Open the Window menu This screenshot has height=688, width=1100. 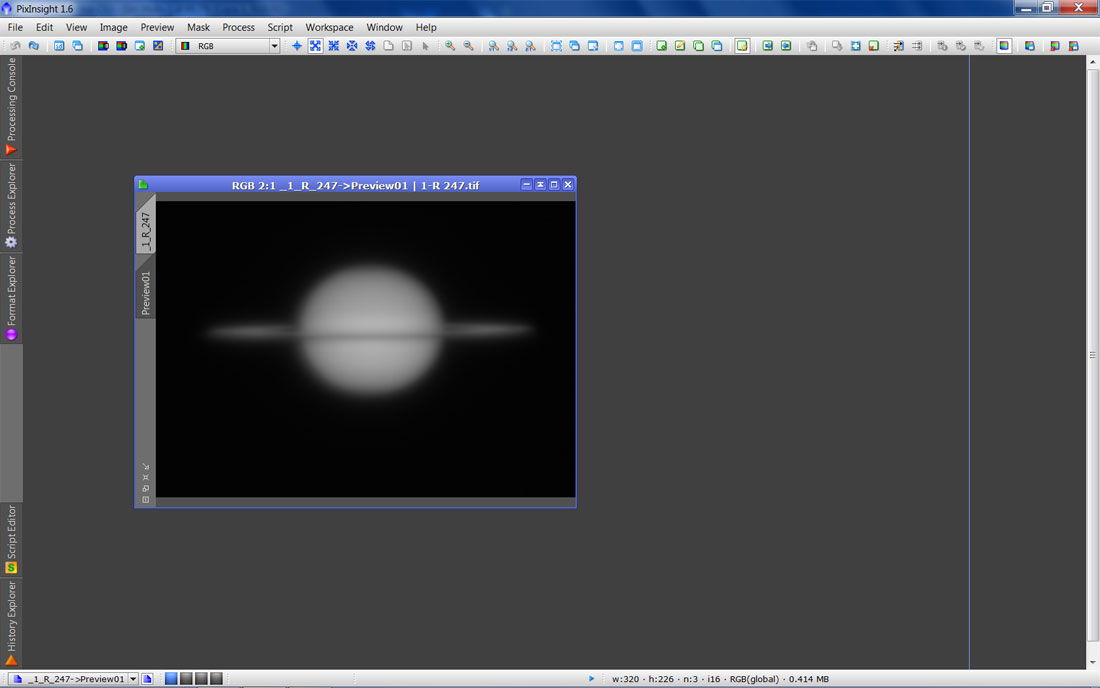point(384,27)
